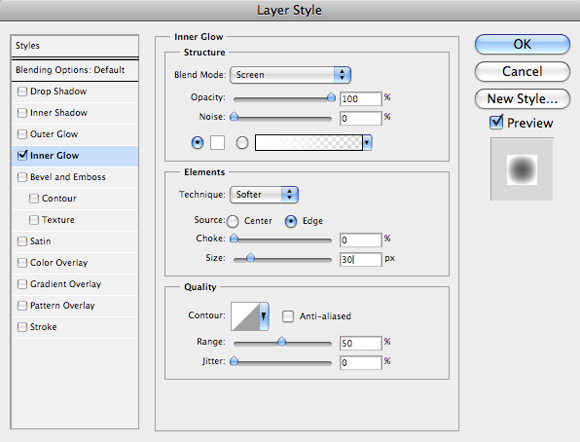Screen dimensions: 580x442
Task: Click the style preview thumbnail
Action: (522, 169)
